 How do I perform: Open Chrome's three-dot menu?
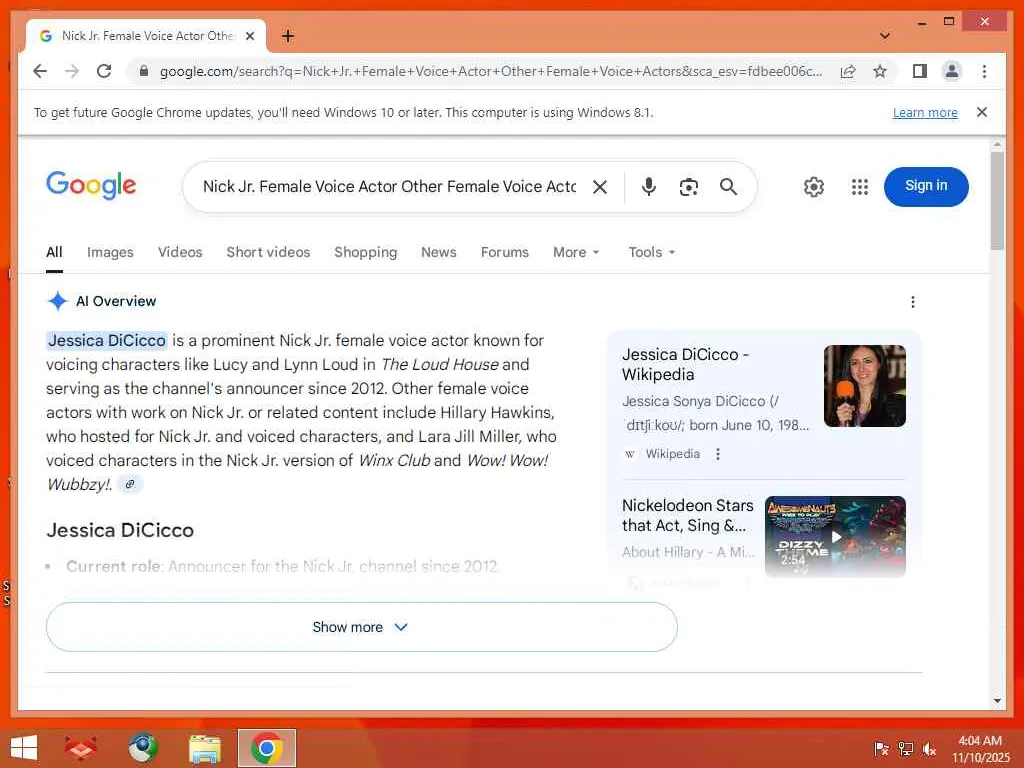tap(984, 71)
